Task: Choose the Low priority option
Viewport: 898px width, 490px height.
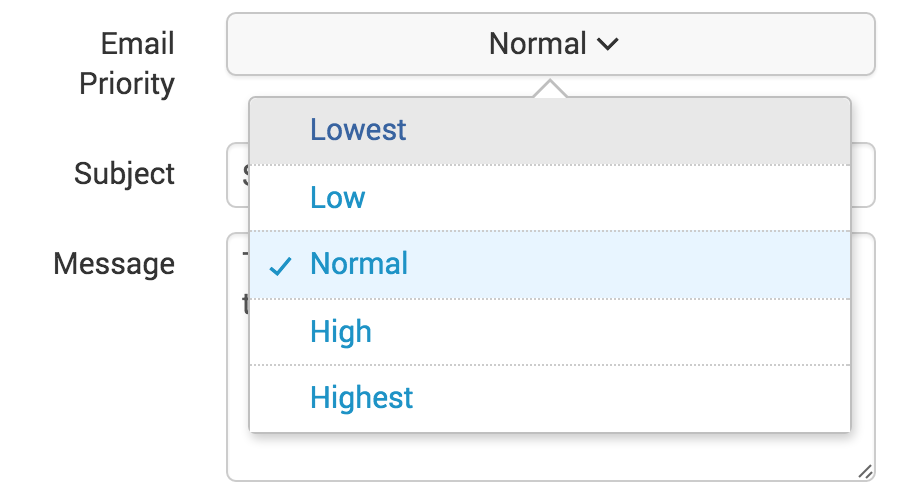Action: (550, 198)
